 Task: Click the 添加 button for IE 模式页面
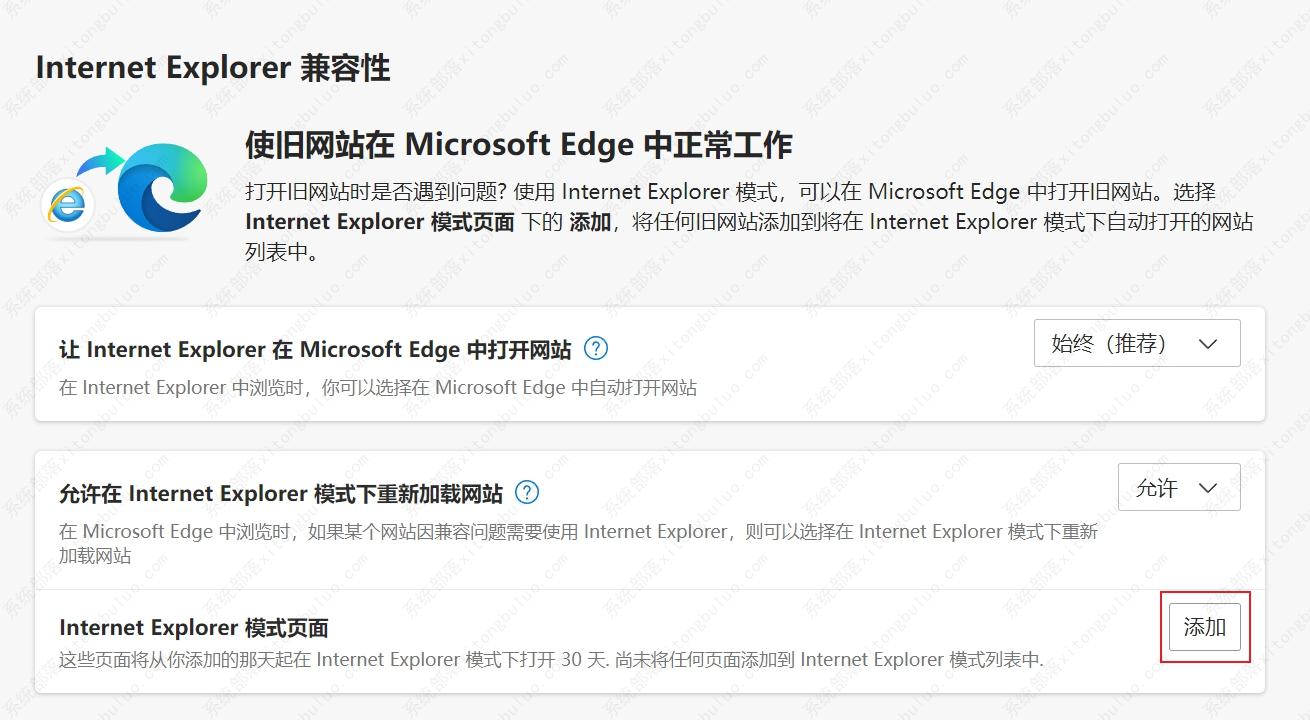(1204, 627)
